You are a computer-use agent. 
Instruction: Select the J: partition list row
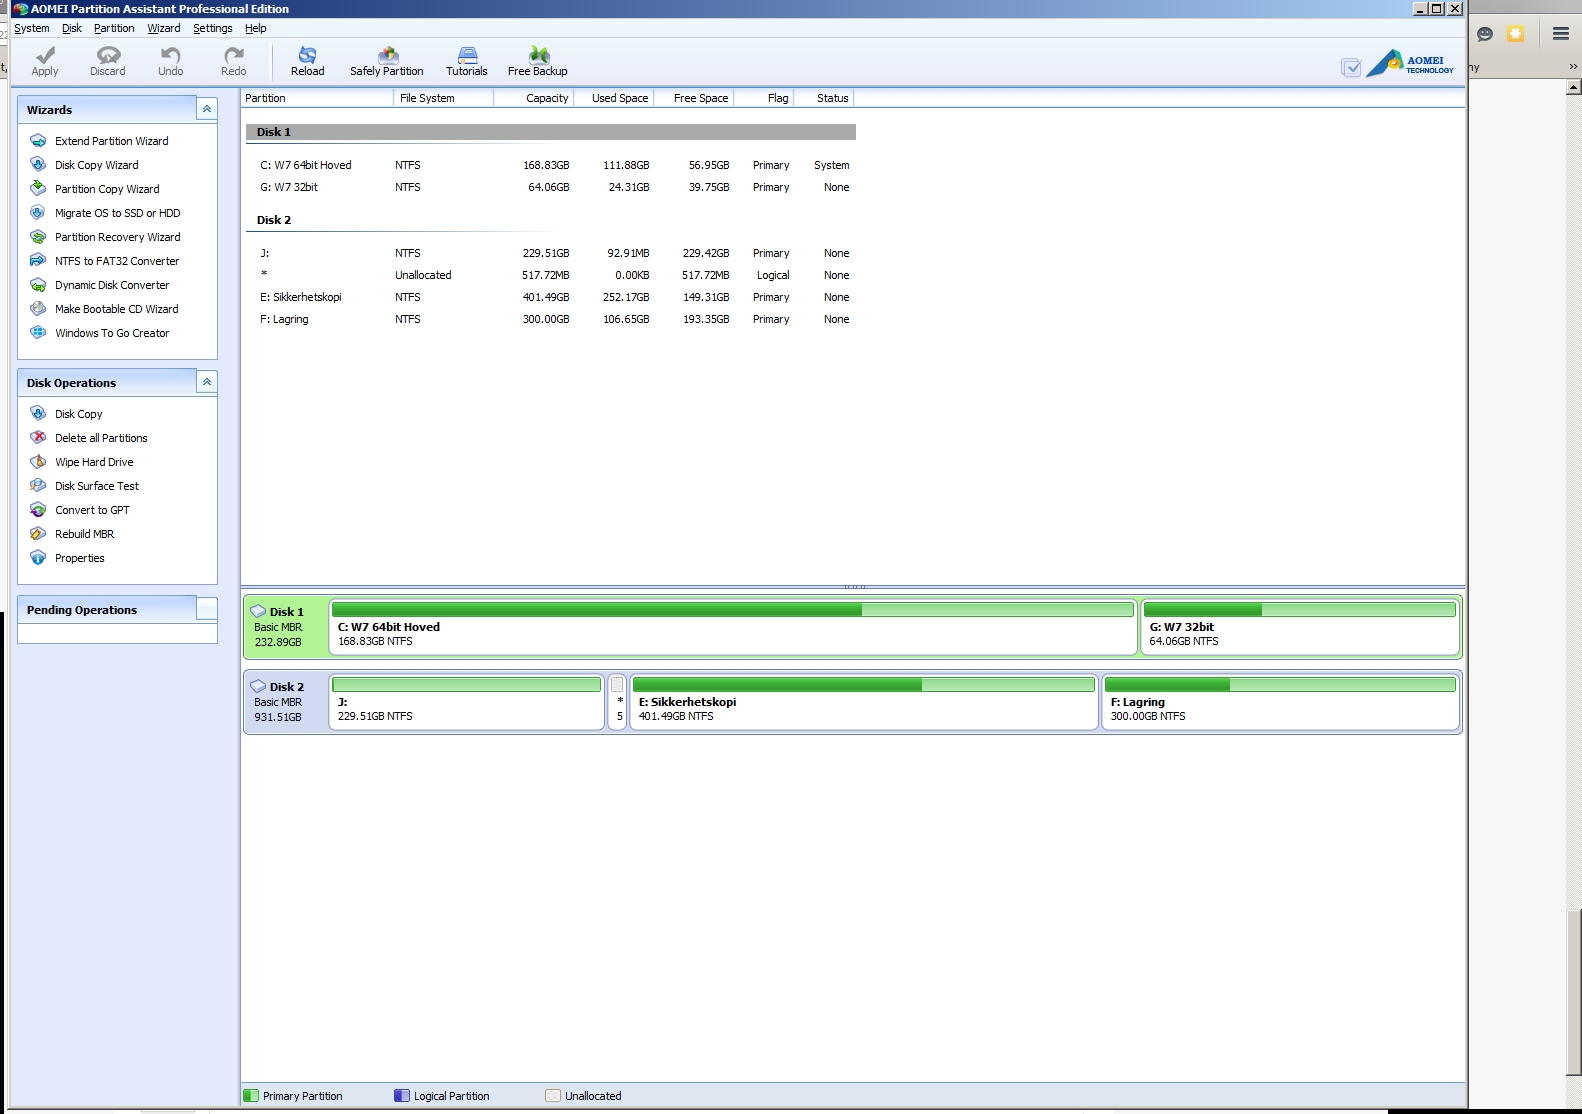[550, 253]
